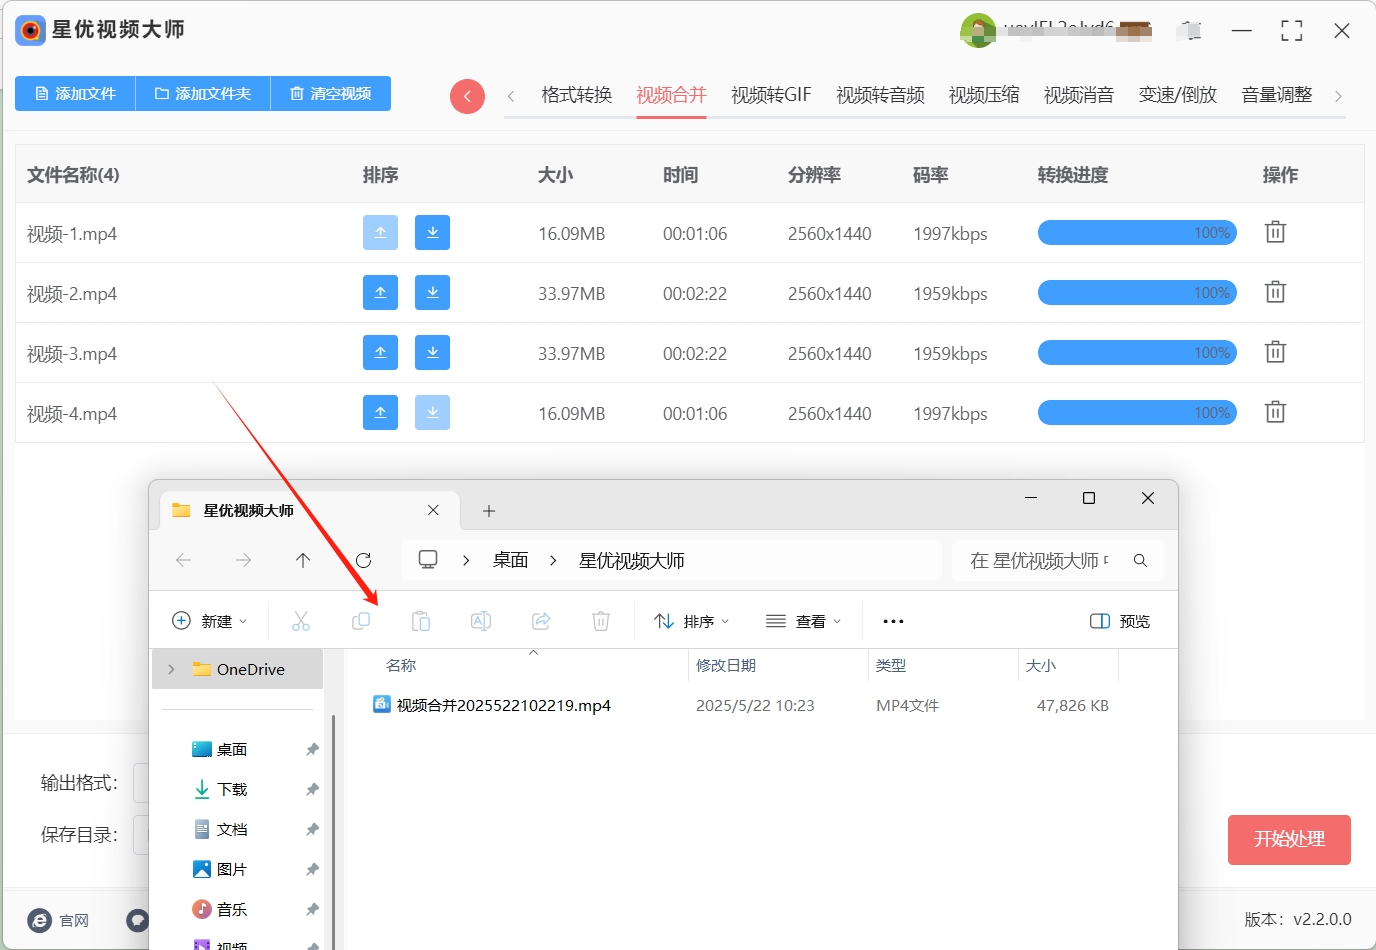This screenshot has height=950, width=1376.
Task: Click Paste icon in Explorer toolbar
Action: coord(421,621)
